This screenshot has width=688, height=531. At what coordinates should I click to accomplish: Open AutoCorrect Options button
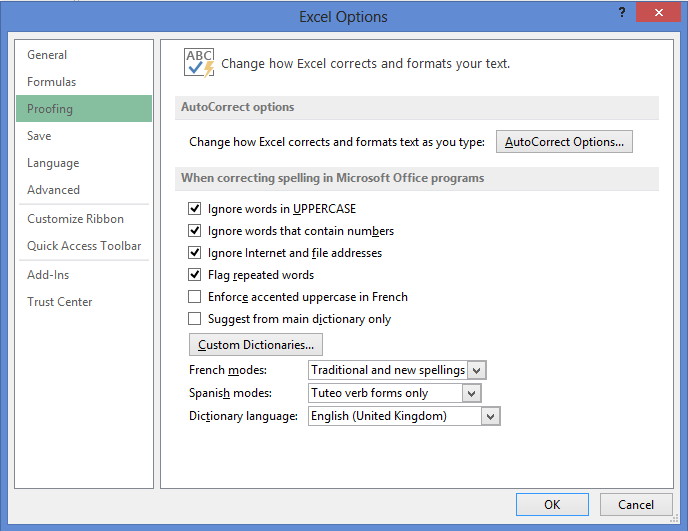tap(564, 142)
